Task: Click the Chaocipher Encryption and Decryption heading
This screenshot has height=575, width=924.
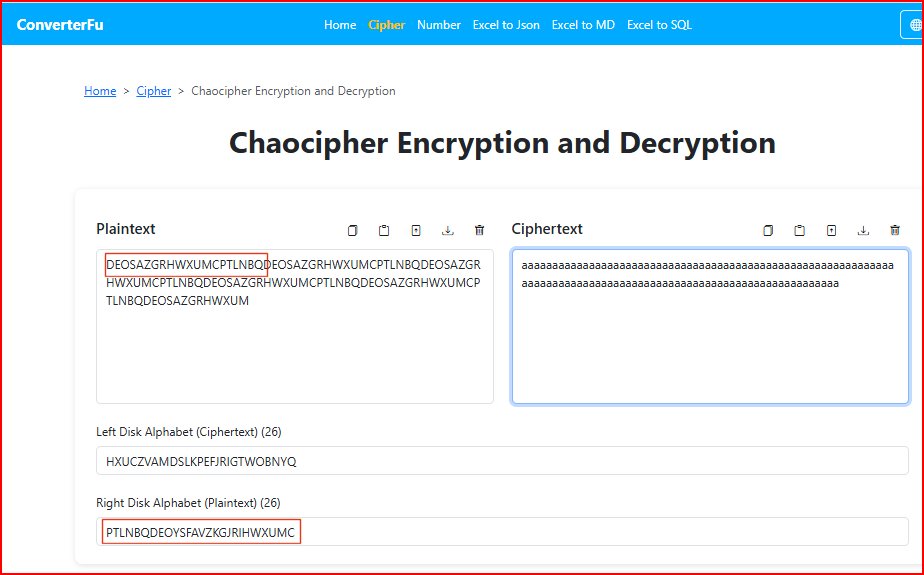Action: tap(502, 143)
